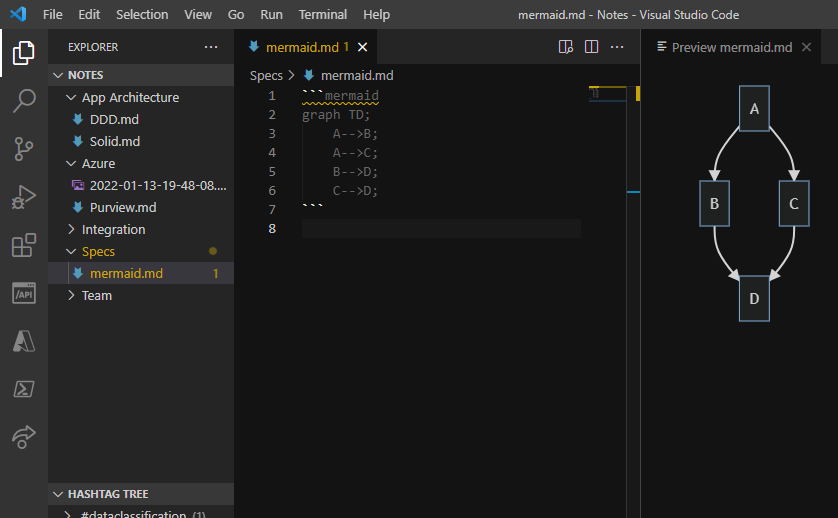Click the preview icon in Preview tab
The width and height of the screenshot is (838, 518).
pos(662,47)
